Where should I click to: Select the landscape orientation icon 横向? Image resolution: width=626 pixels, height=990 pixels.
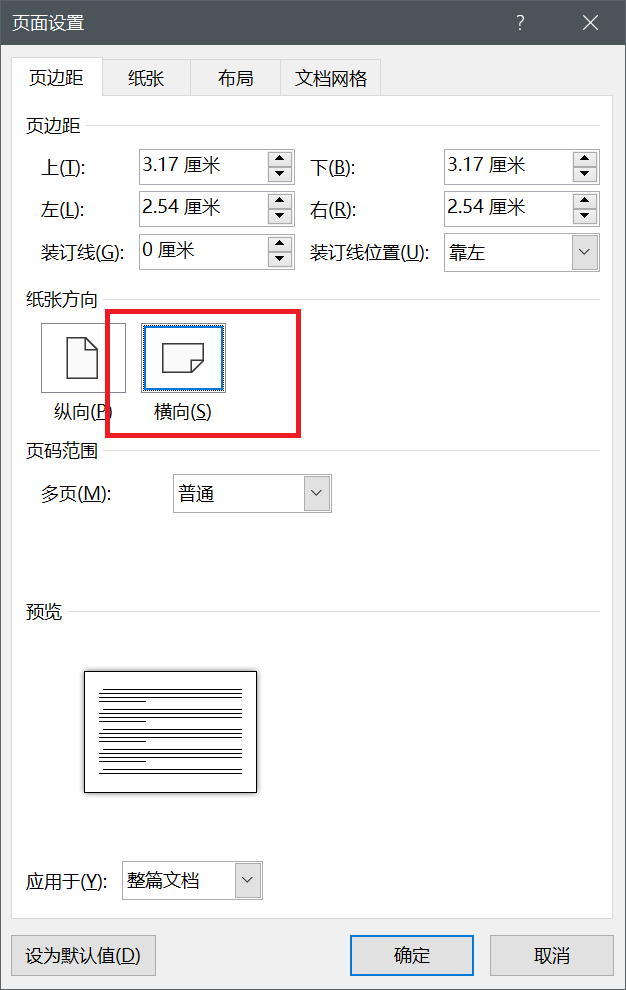coord(183,357)
